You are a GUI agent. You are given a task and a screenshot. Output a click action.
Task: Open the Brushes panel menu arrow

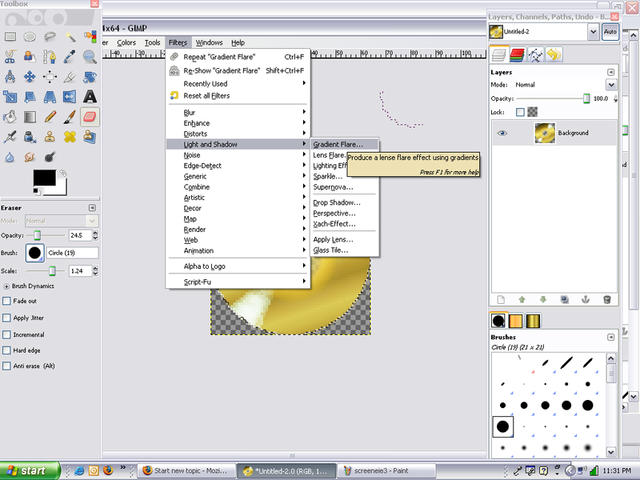[611, 337]
